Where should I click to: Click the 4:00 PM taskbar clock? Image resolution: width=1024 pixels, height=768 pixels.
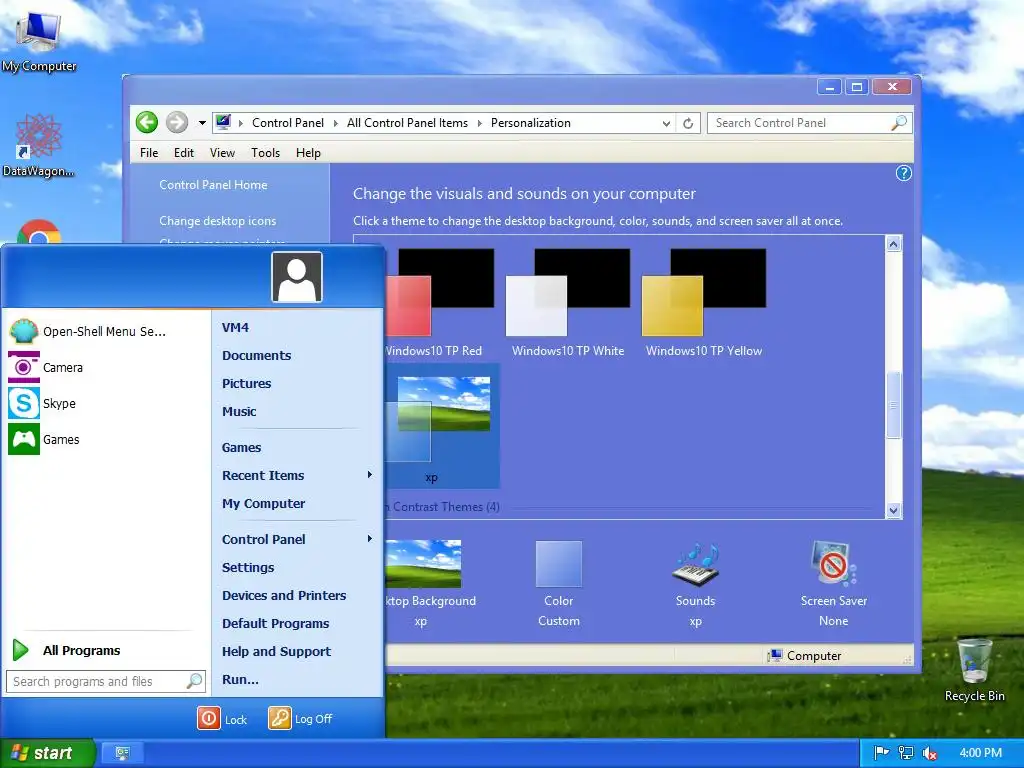(981, 753)
